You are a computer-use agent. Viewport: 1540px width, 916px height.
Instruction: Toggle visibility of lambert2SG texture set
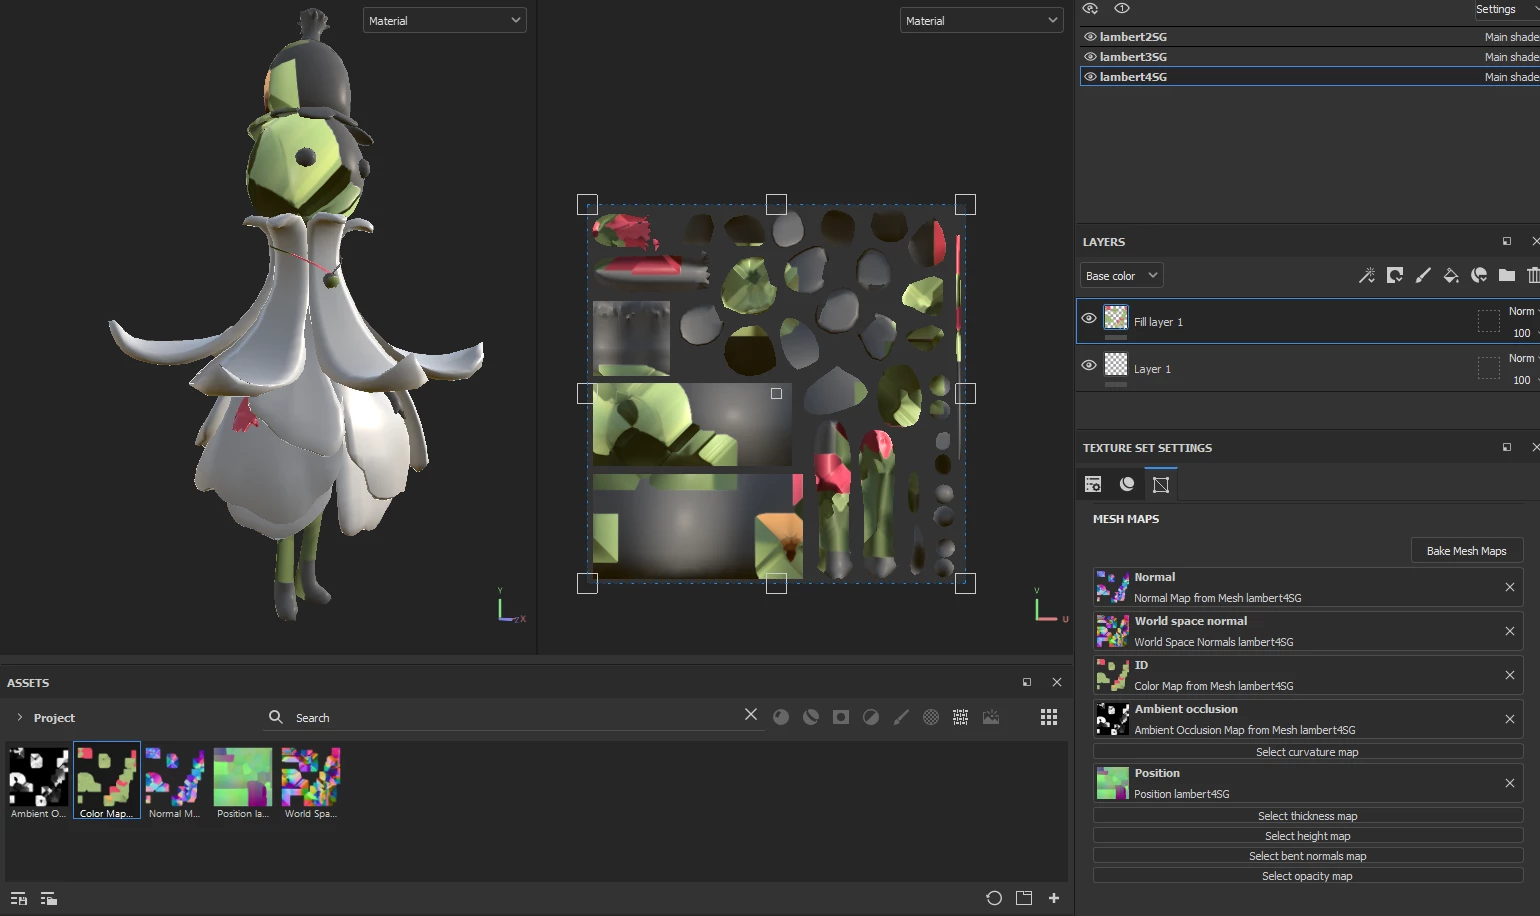coord(1090,37)
